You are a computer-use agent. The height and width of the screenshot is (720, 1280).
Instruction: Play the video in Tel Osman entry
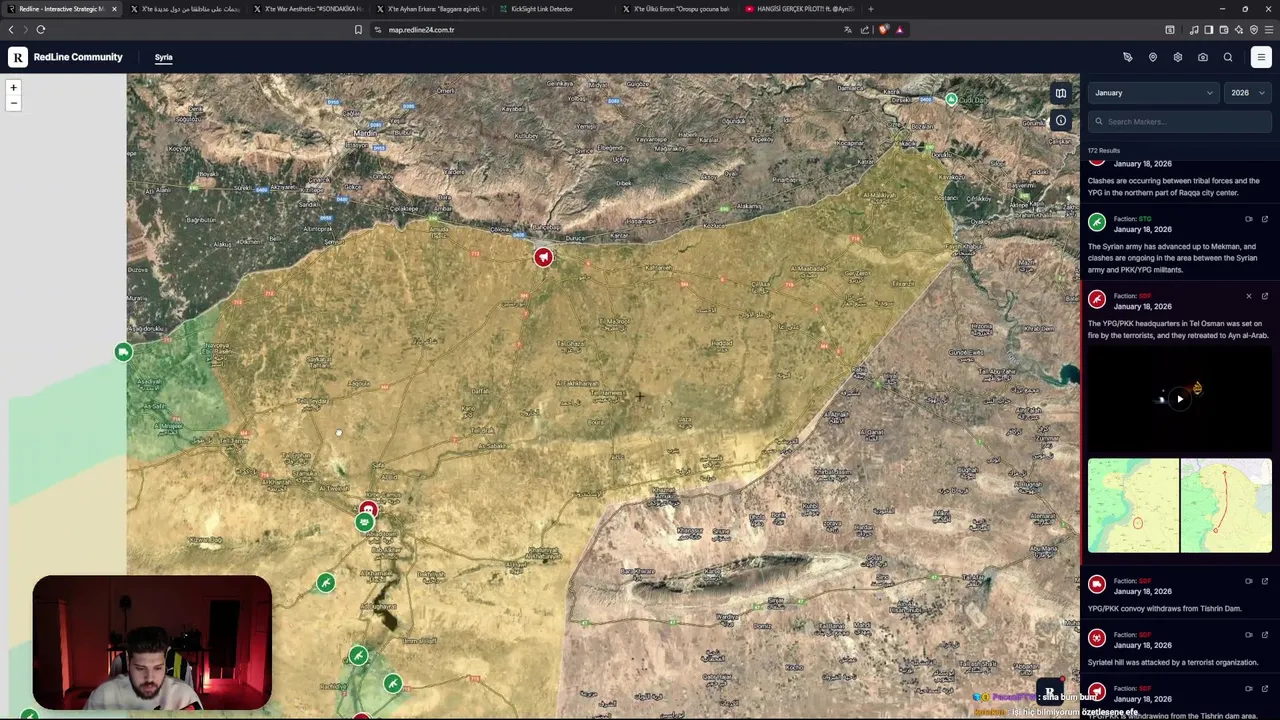[x=1180, y=399]
